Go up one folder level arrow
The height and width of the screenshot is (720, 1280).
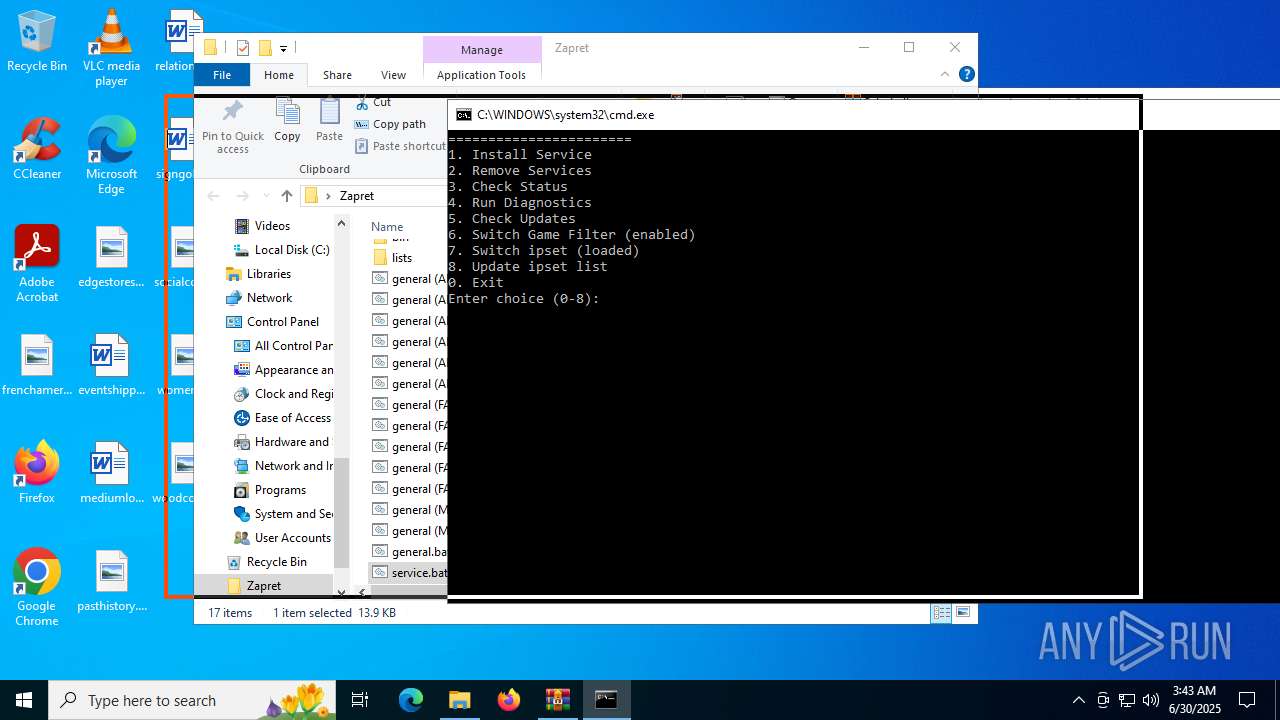pyautogui.click(x=287, y=196)
